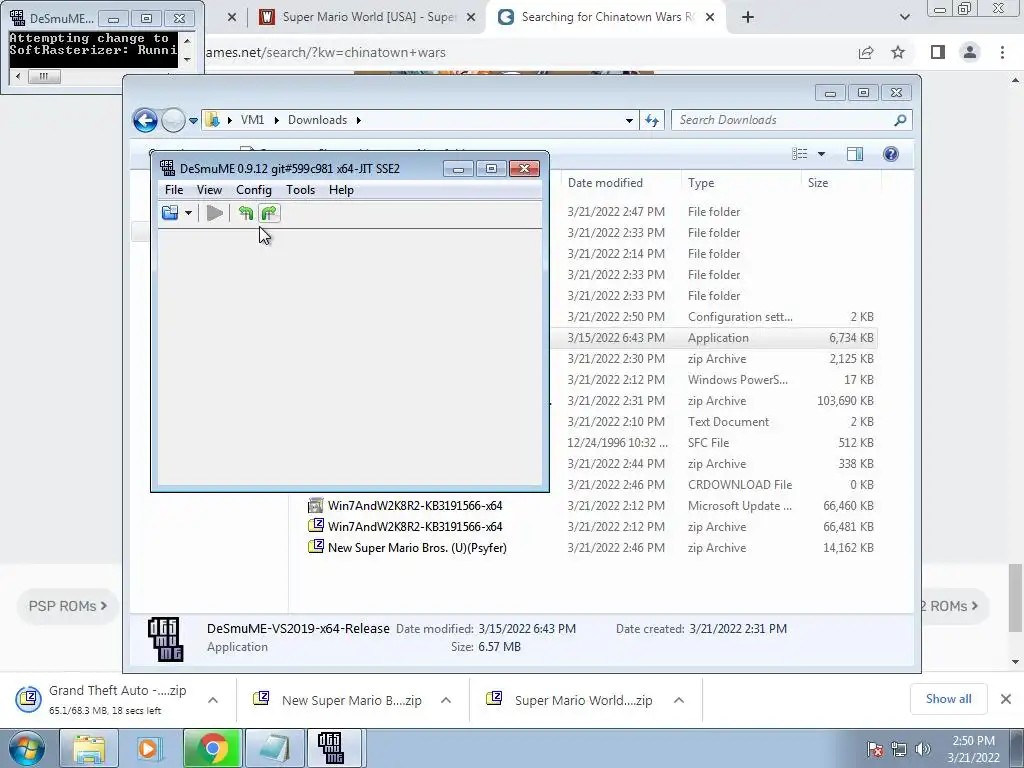Image resolution: width=1024 pixels, height=768 pixels.
Task: Share this page icon in Chrome address bar
Action: click(866, 53)
